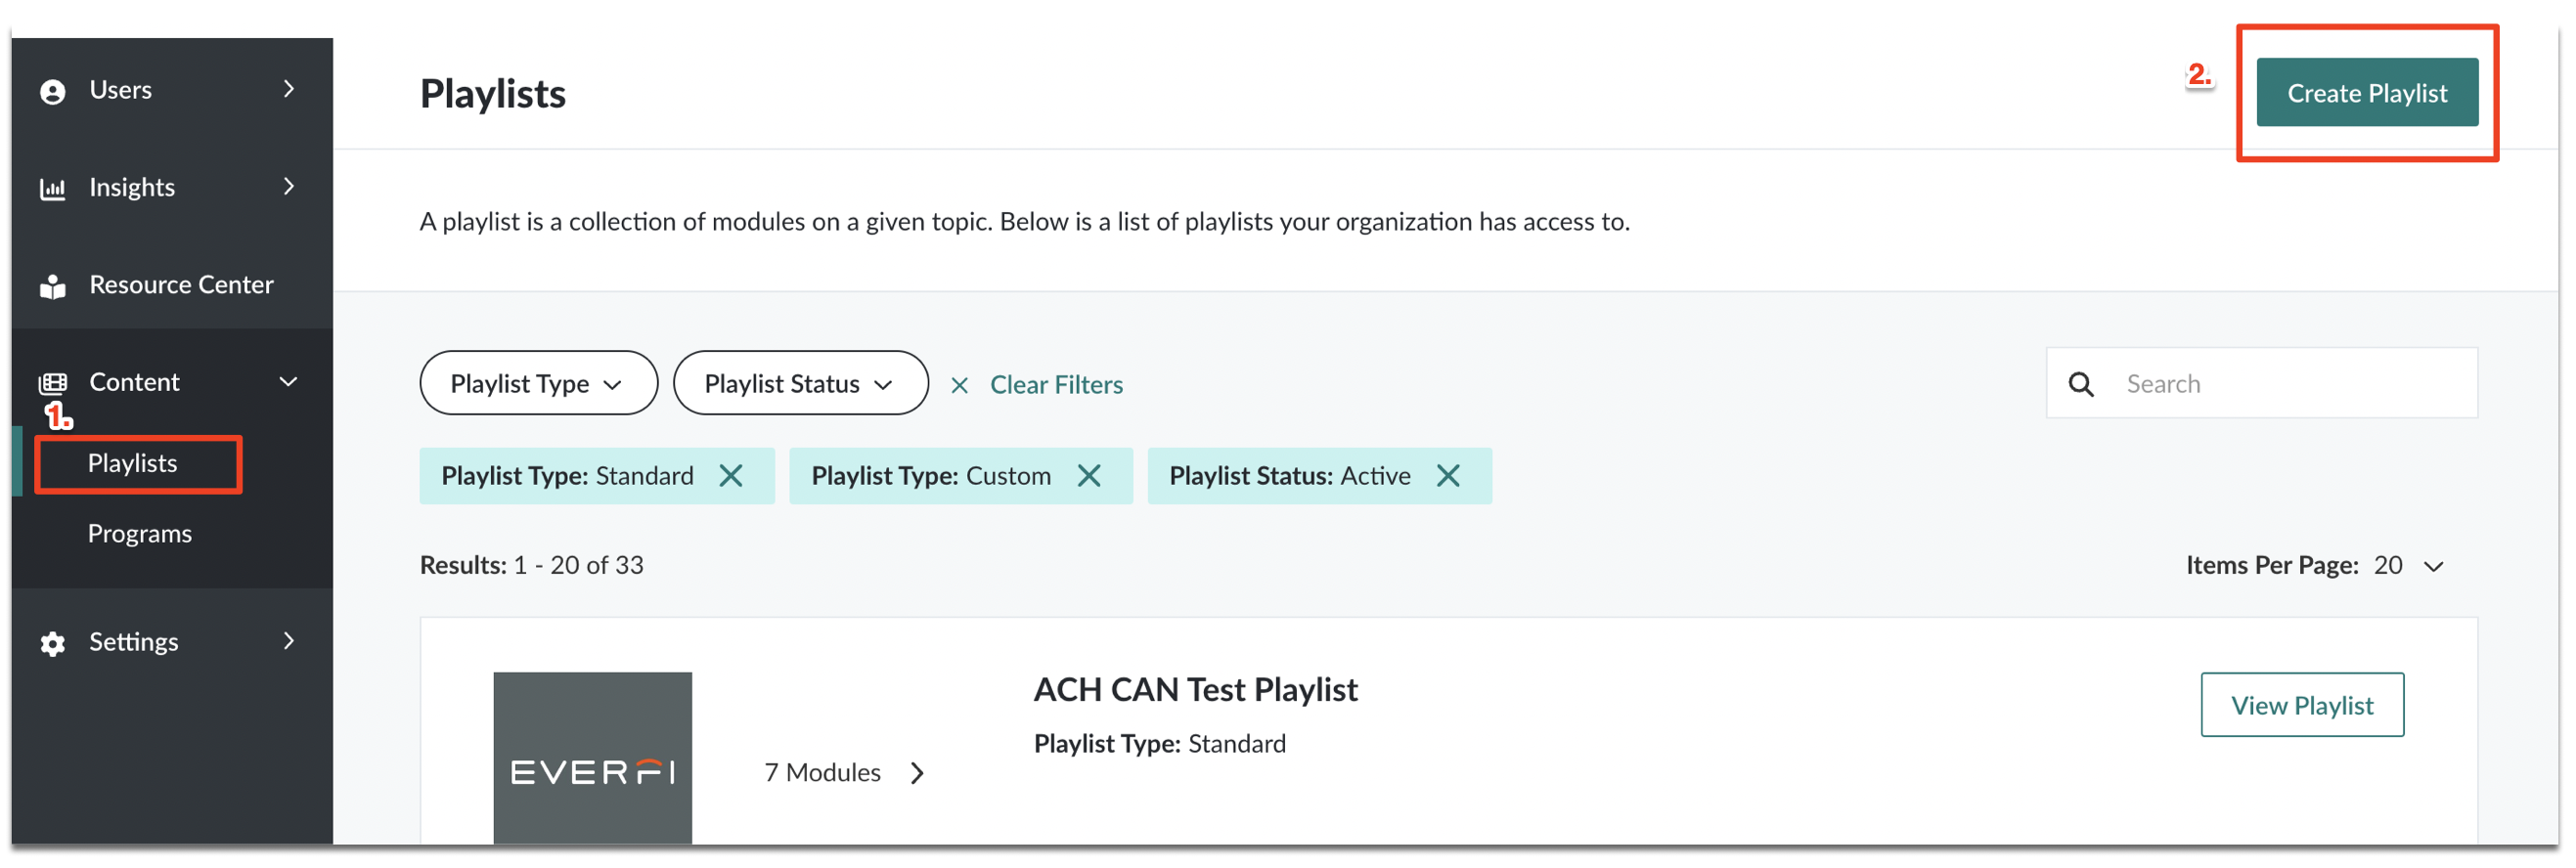Open Playlists in the sidebar
The image size is (2576, 868).
pyautogui.click(x=133, y=463)
